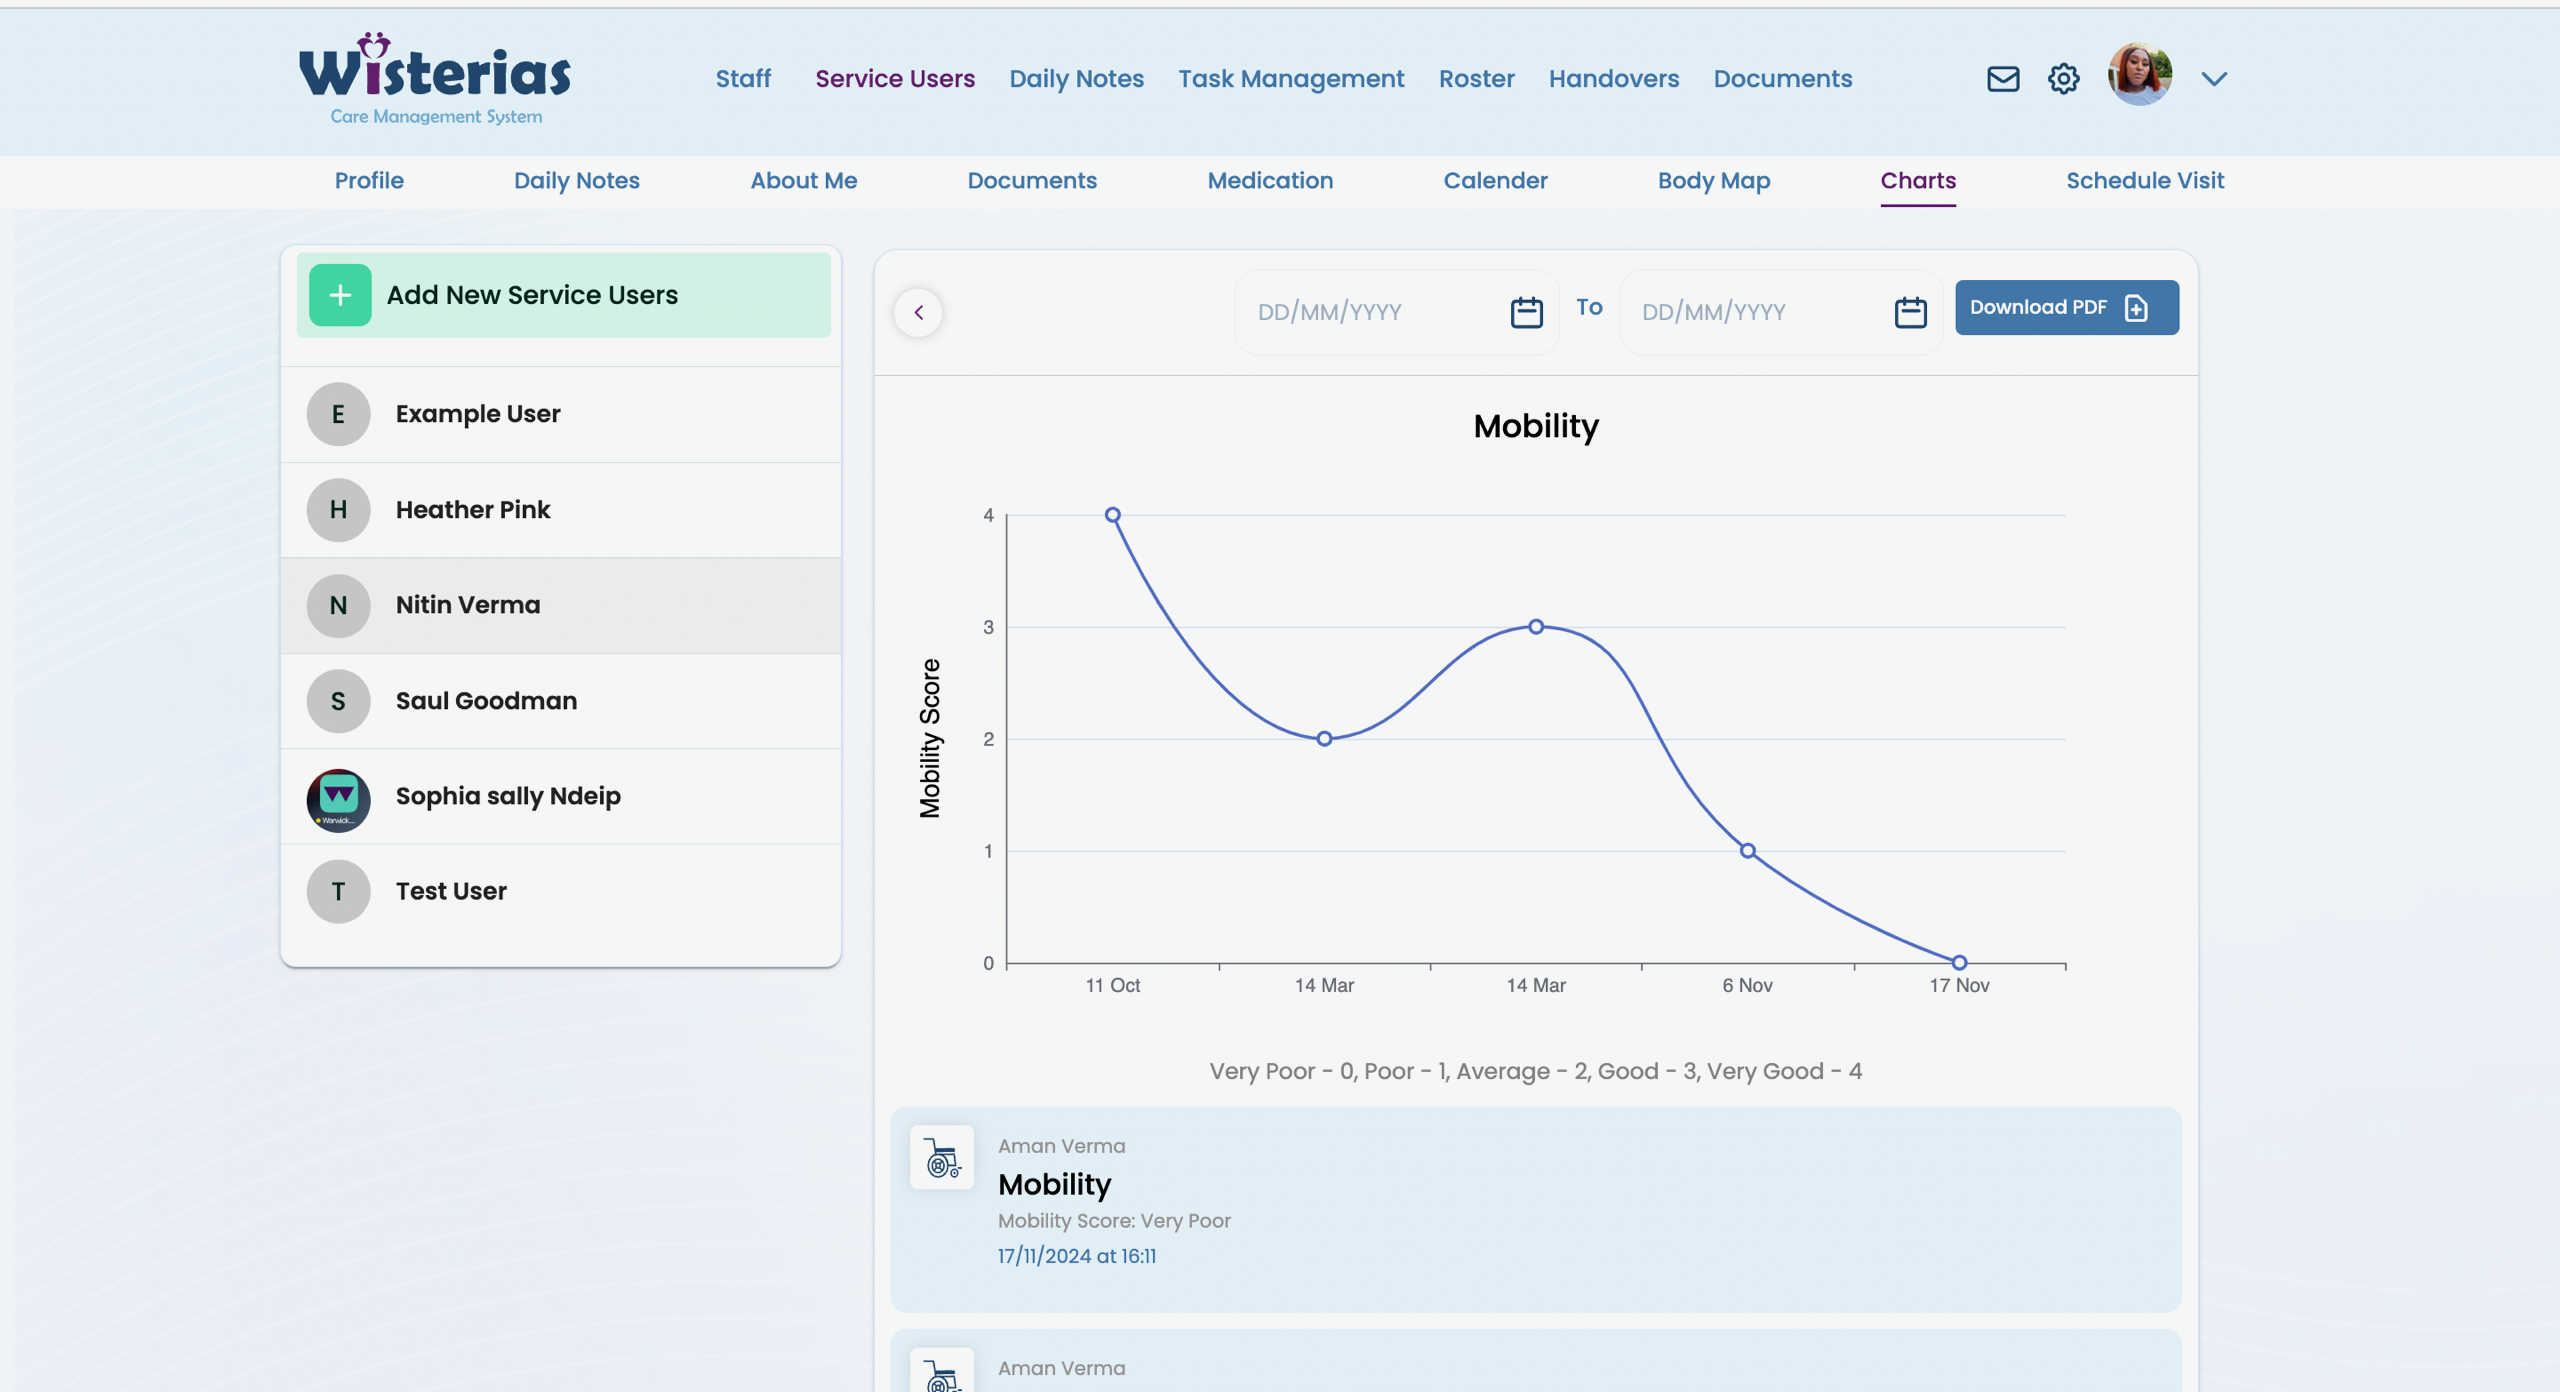Click the back chevron button
The height and width of the screenshot is (1392, 2560).
pos(918,313)
